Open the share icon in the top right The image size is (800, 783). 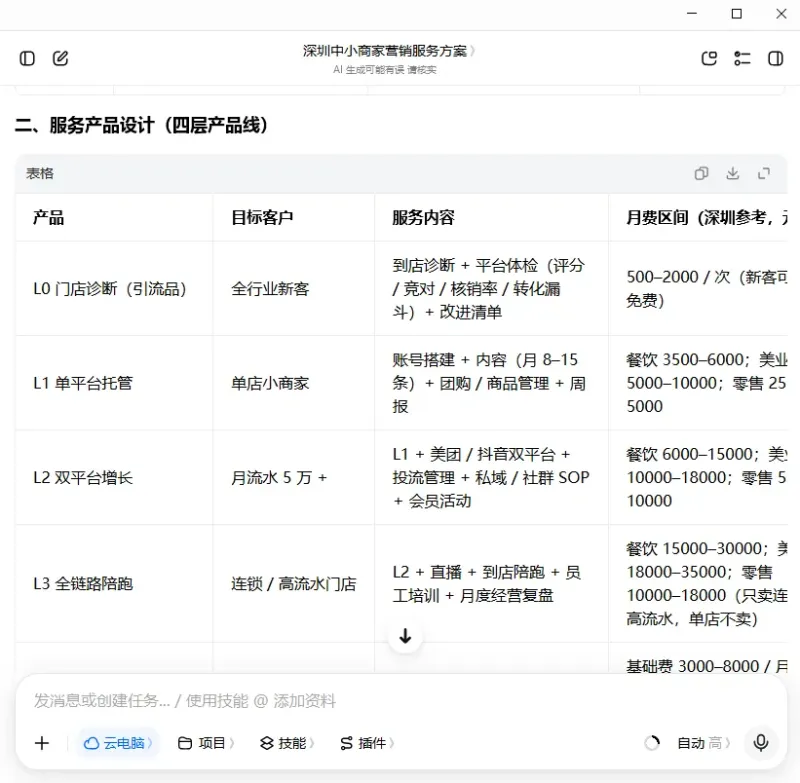coord(709,59)
